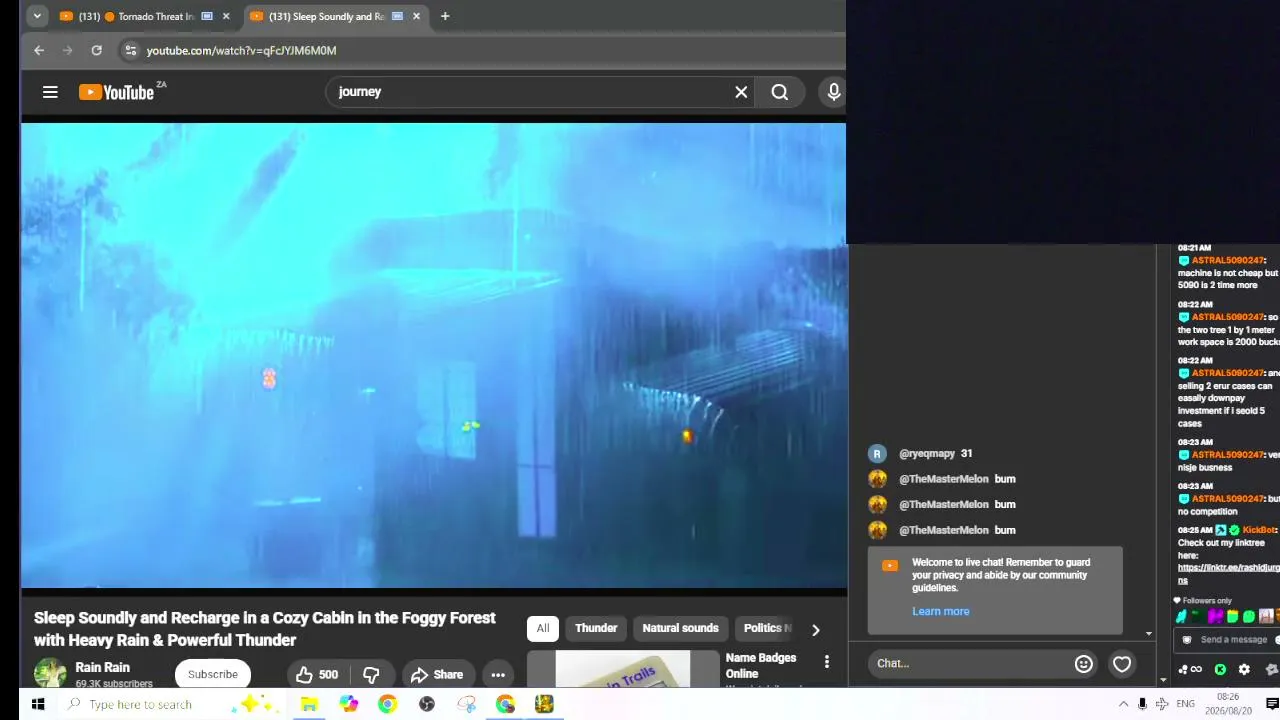Viewport: 1280px width, 720px height.
Task: Change the ENG input language
Action: point(1185,704)
